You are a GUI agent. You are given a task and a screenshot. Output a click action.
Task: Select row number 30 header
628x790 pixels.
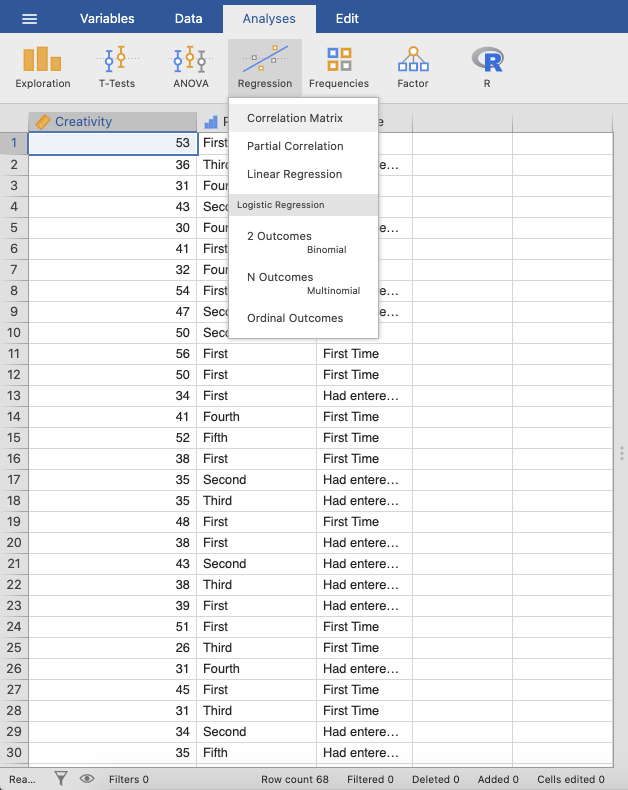coord(14,752)
